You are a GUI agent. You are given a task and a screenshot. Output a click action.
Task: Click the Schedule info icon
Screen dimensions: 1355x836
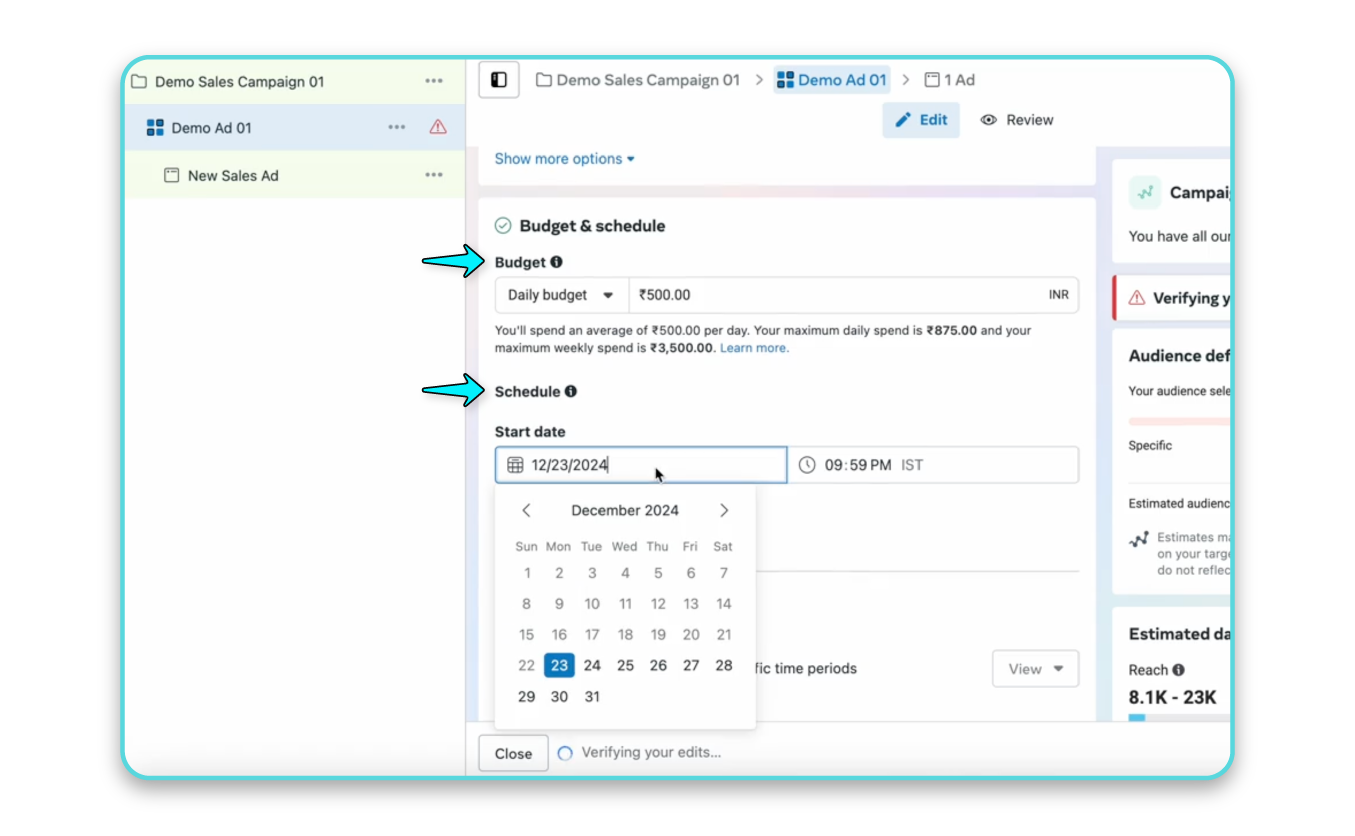(570, 391)
